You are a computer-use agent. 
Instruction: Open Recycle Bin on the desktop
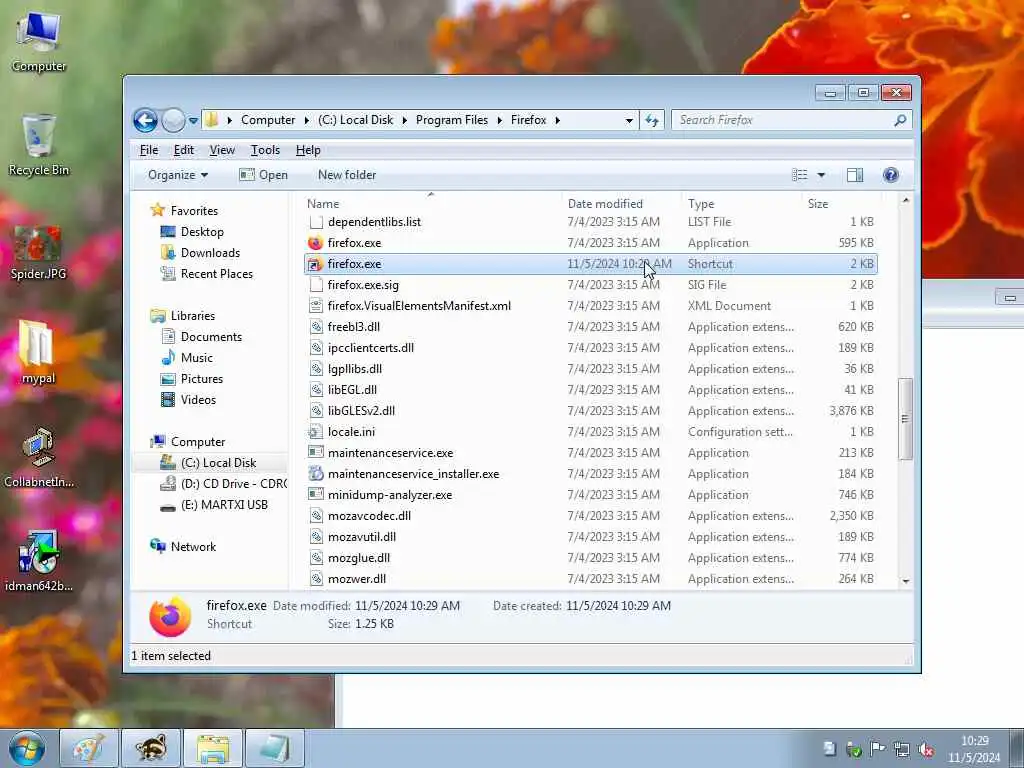[39, 145]
